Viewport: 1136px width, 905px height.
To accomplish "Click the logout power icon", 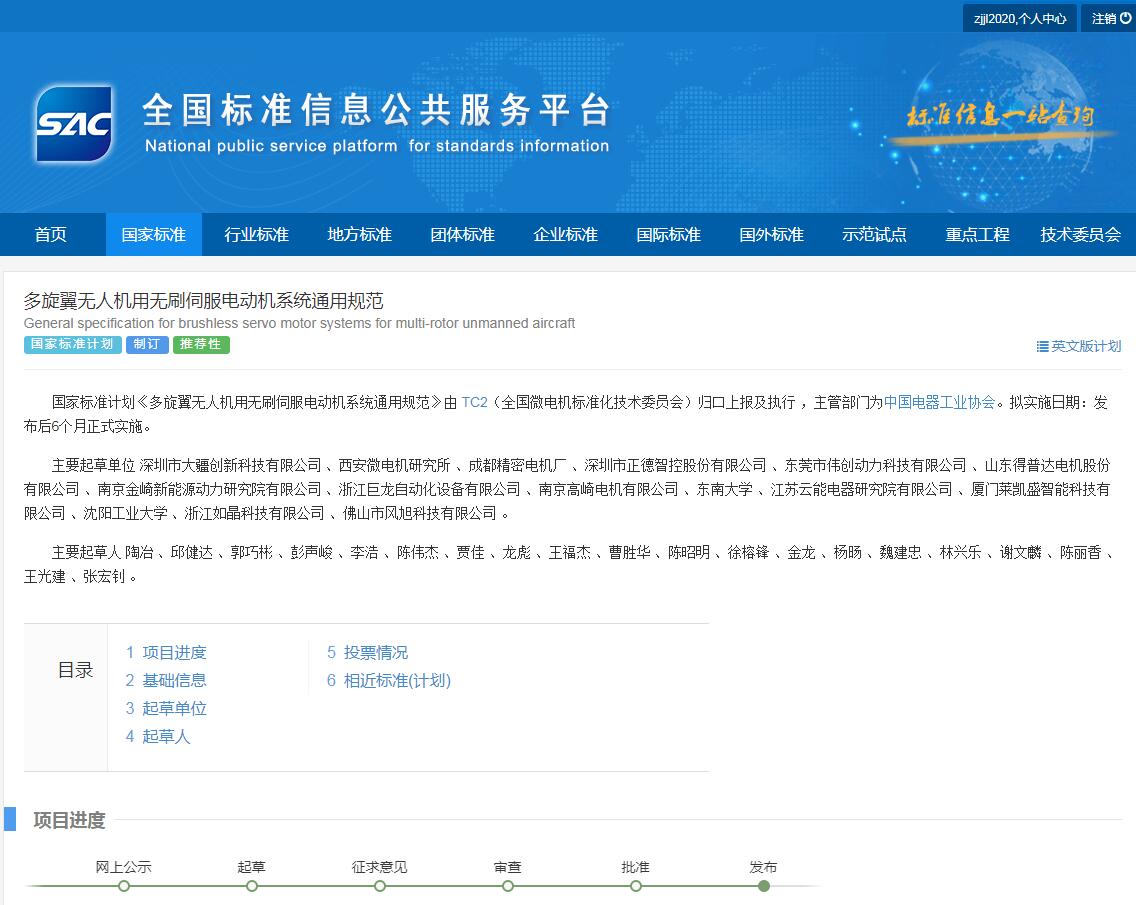I will 1126,18.
